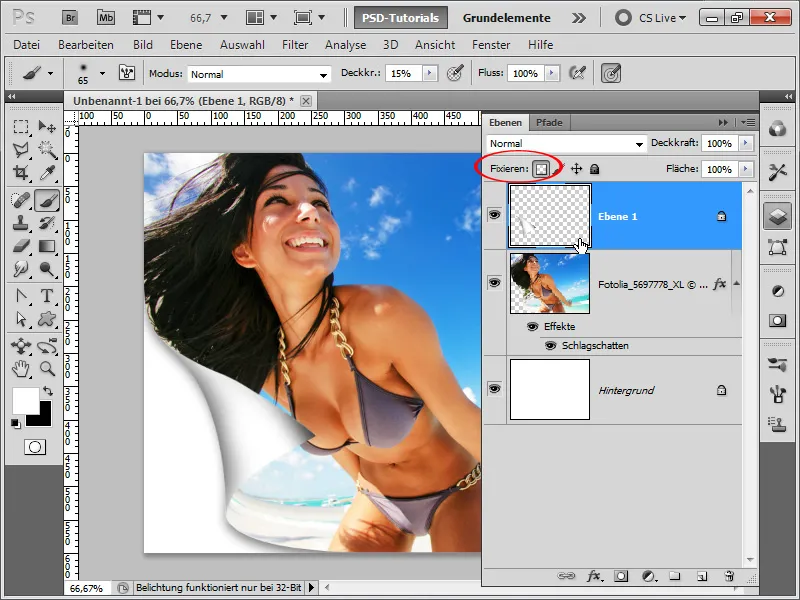Select the Grundelemente workspace
Image resolution: width=800 pixels, height=600 pixels.
point(506,18)
